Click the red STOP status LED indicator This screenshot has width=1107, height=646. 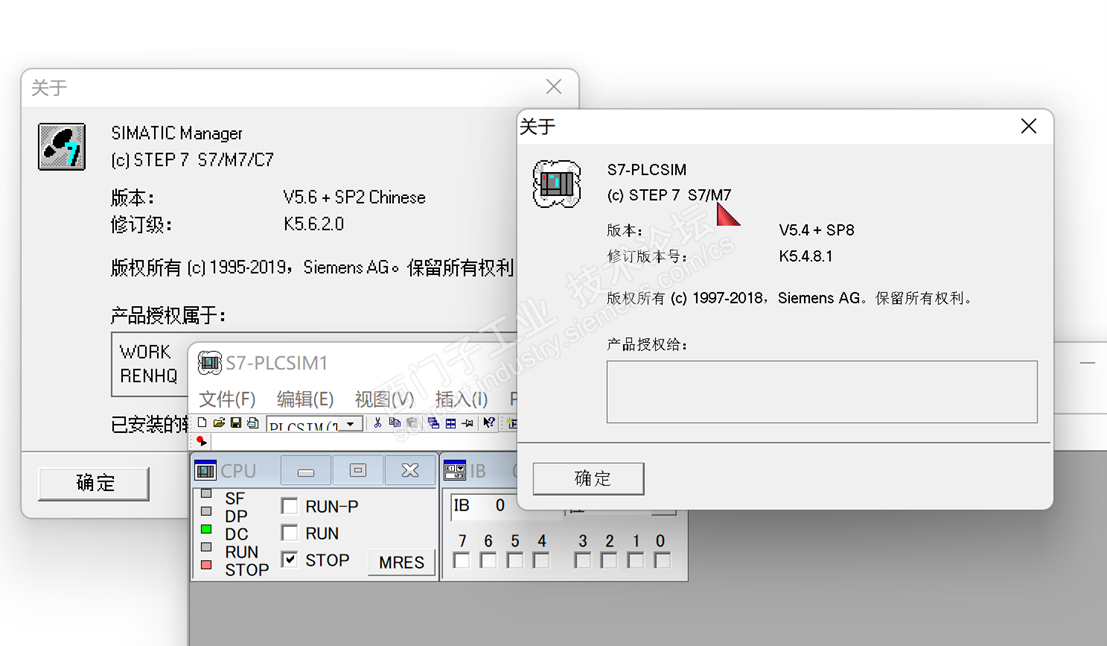pyautogui.click(x=206, y=565)
